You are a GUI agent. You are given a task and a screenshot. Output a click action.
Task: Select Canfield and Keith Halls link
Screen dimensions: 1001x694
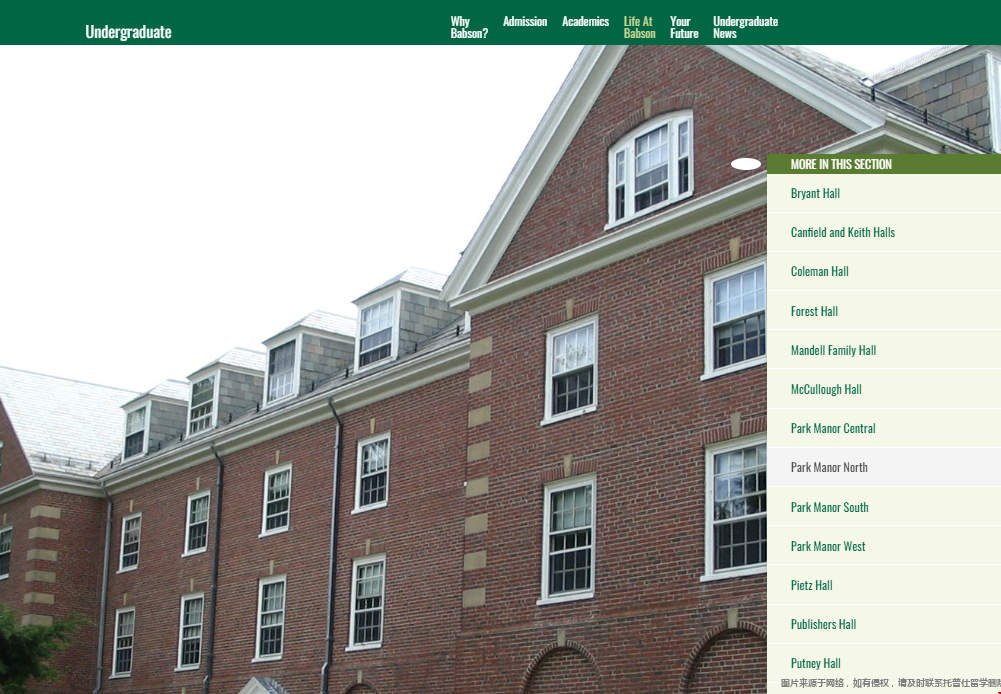click(x=842, y=232)
